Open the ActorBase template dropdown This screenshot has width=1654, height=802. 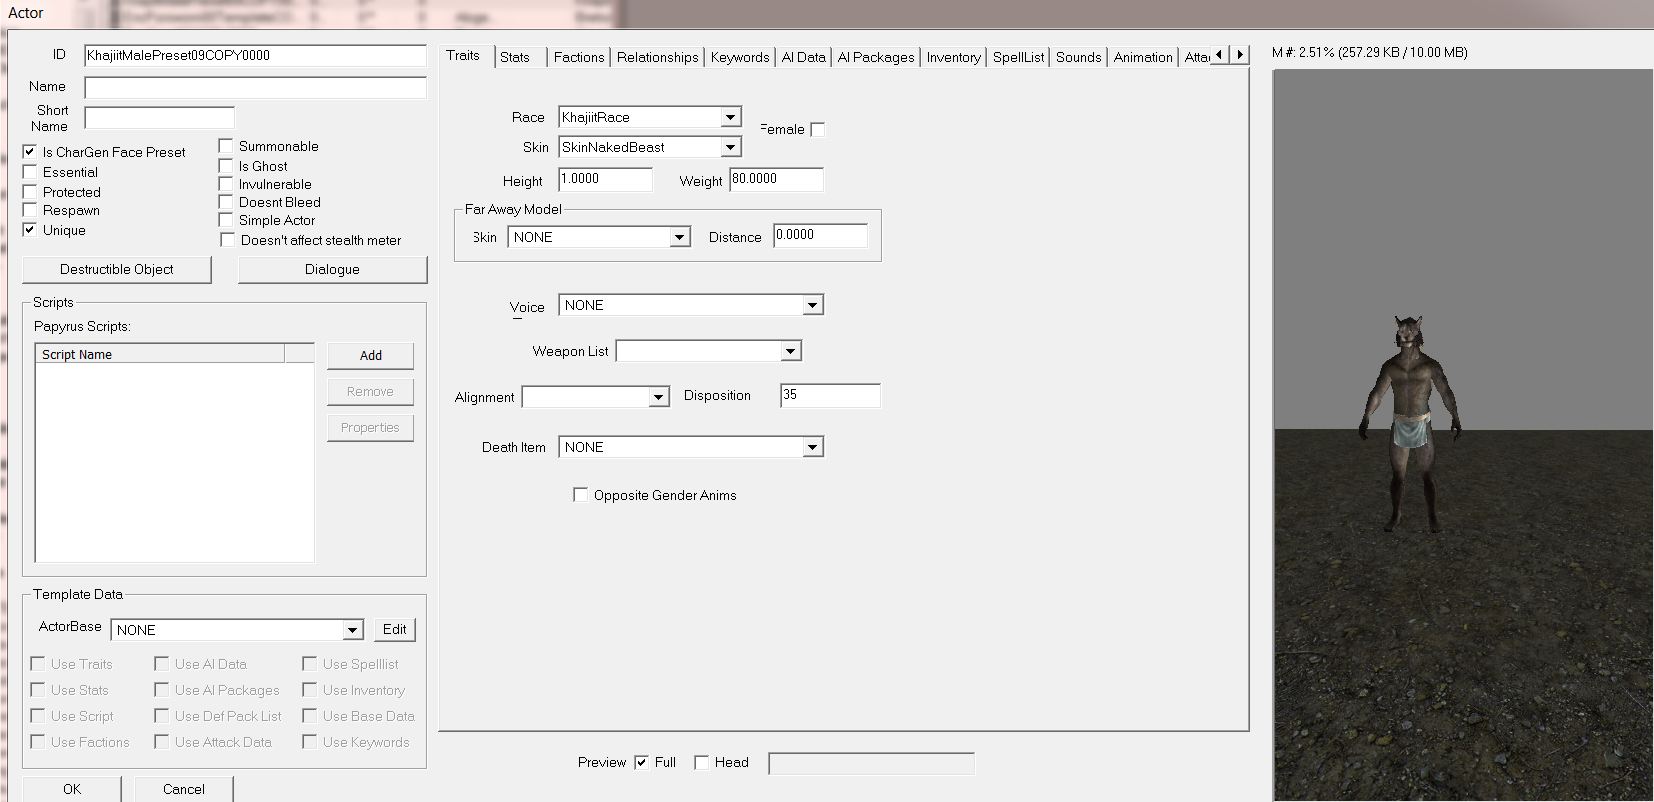pos(352,630)
